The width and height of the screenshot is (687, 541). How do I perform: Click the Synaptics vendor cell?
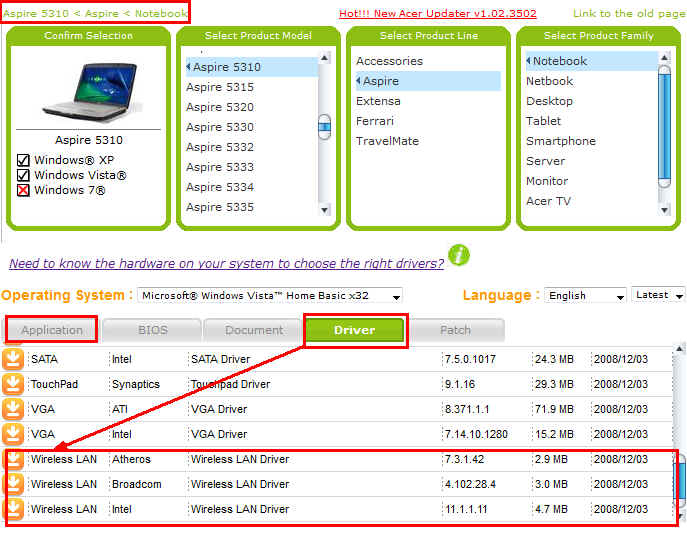(136, 384)
